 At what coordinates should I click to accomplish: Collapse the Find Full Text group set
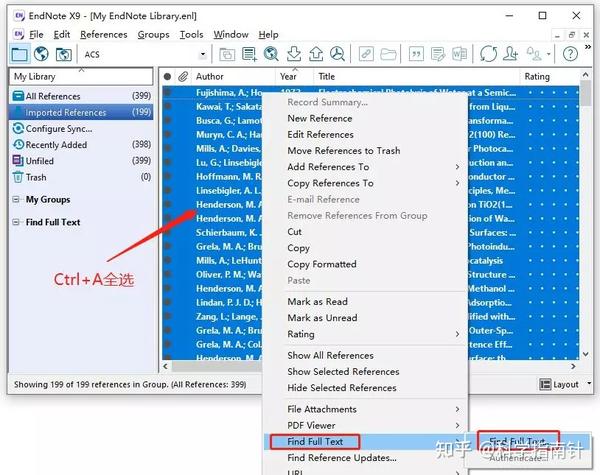coord(16,222)
